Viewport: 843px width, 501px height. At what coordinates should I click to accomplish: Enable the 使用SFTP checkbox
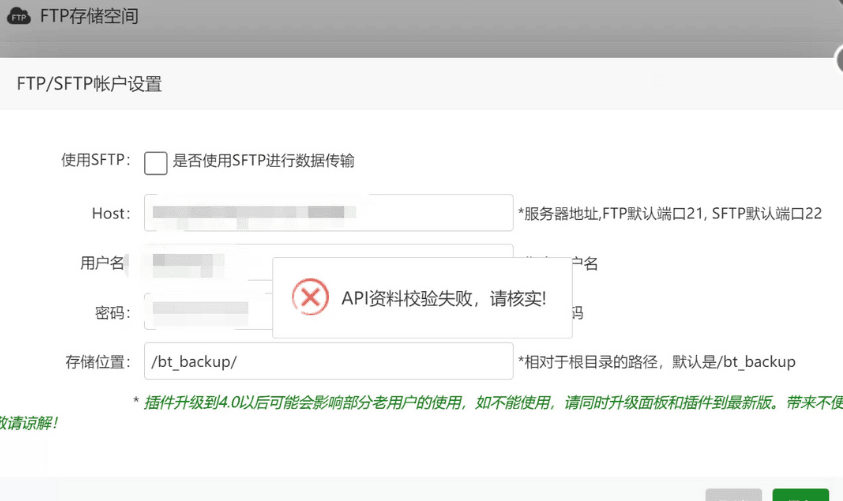[x=155, y=163]
